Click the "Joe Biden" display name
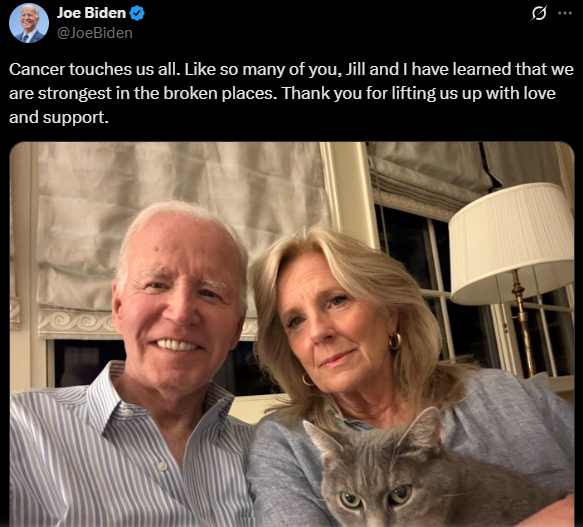Viewport: 583px width, 527px height. [91, 13]
